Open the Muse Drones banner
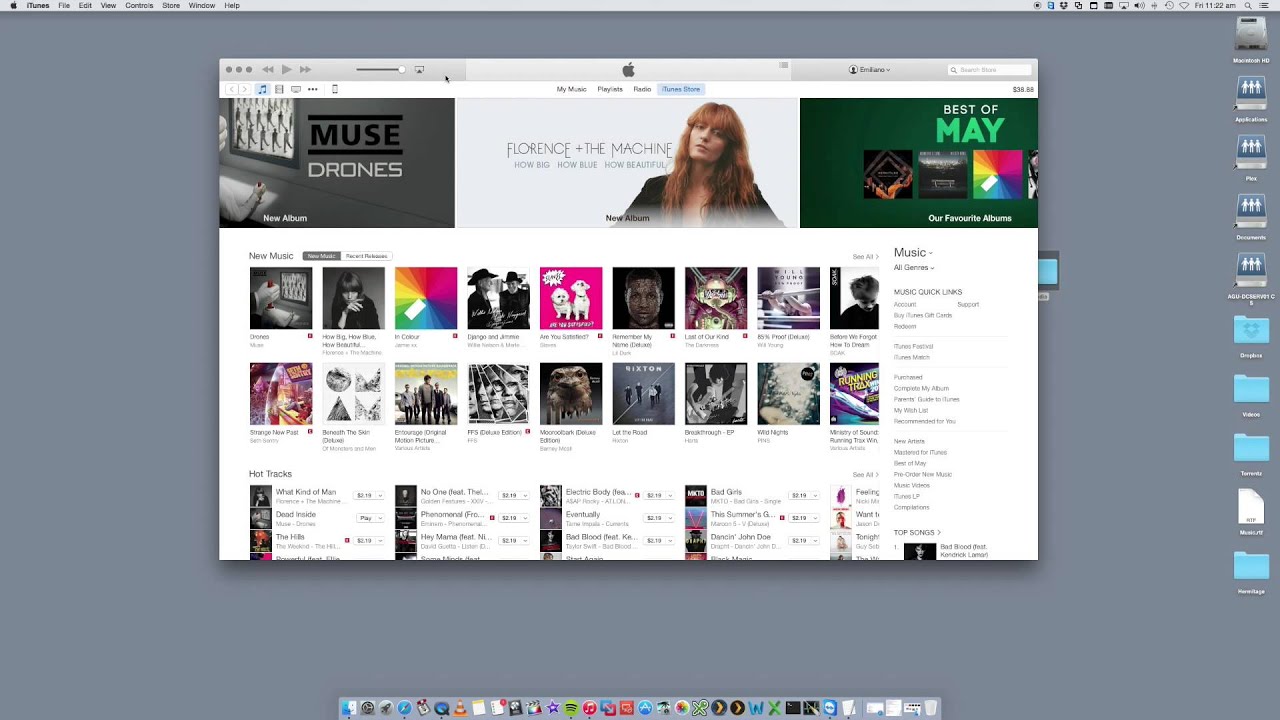This screenshot has width=1280, height=720. tap(337, 163)
